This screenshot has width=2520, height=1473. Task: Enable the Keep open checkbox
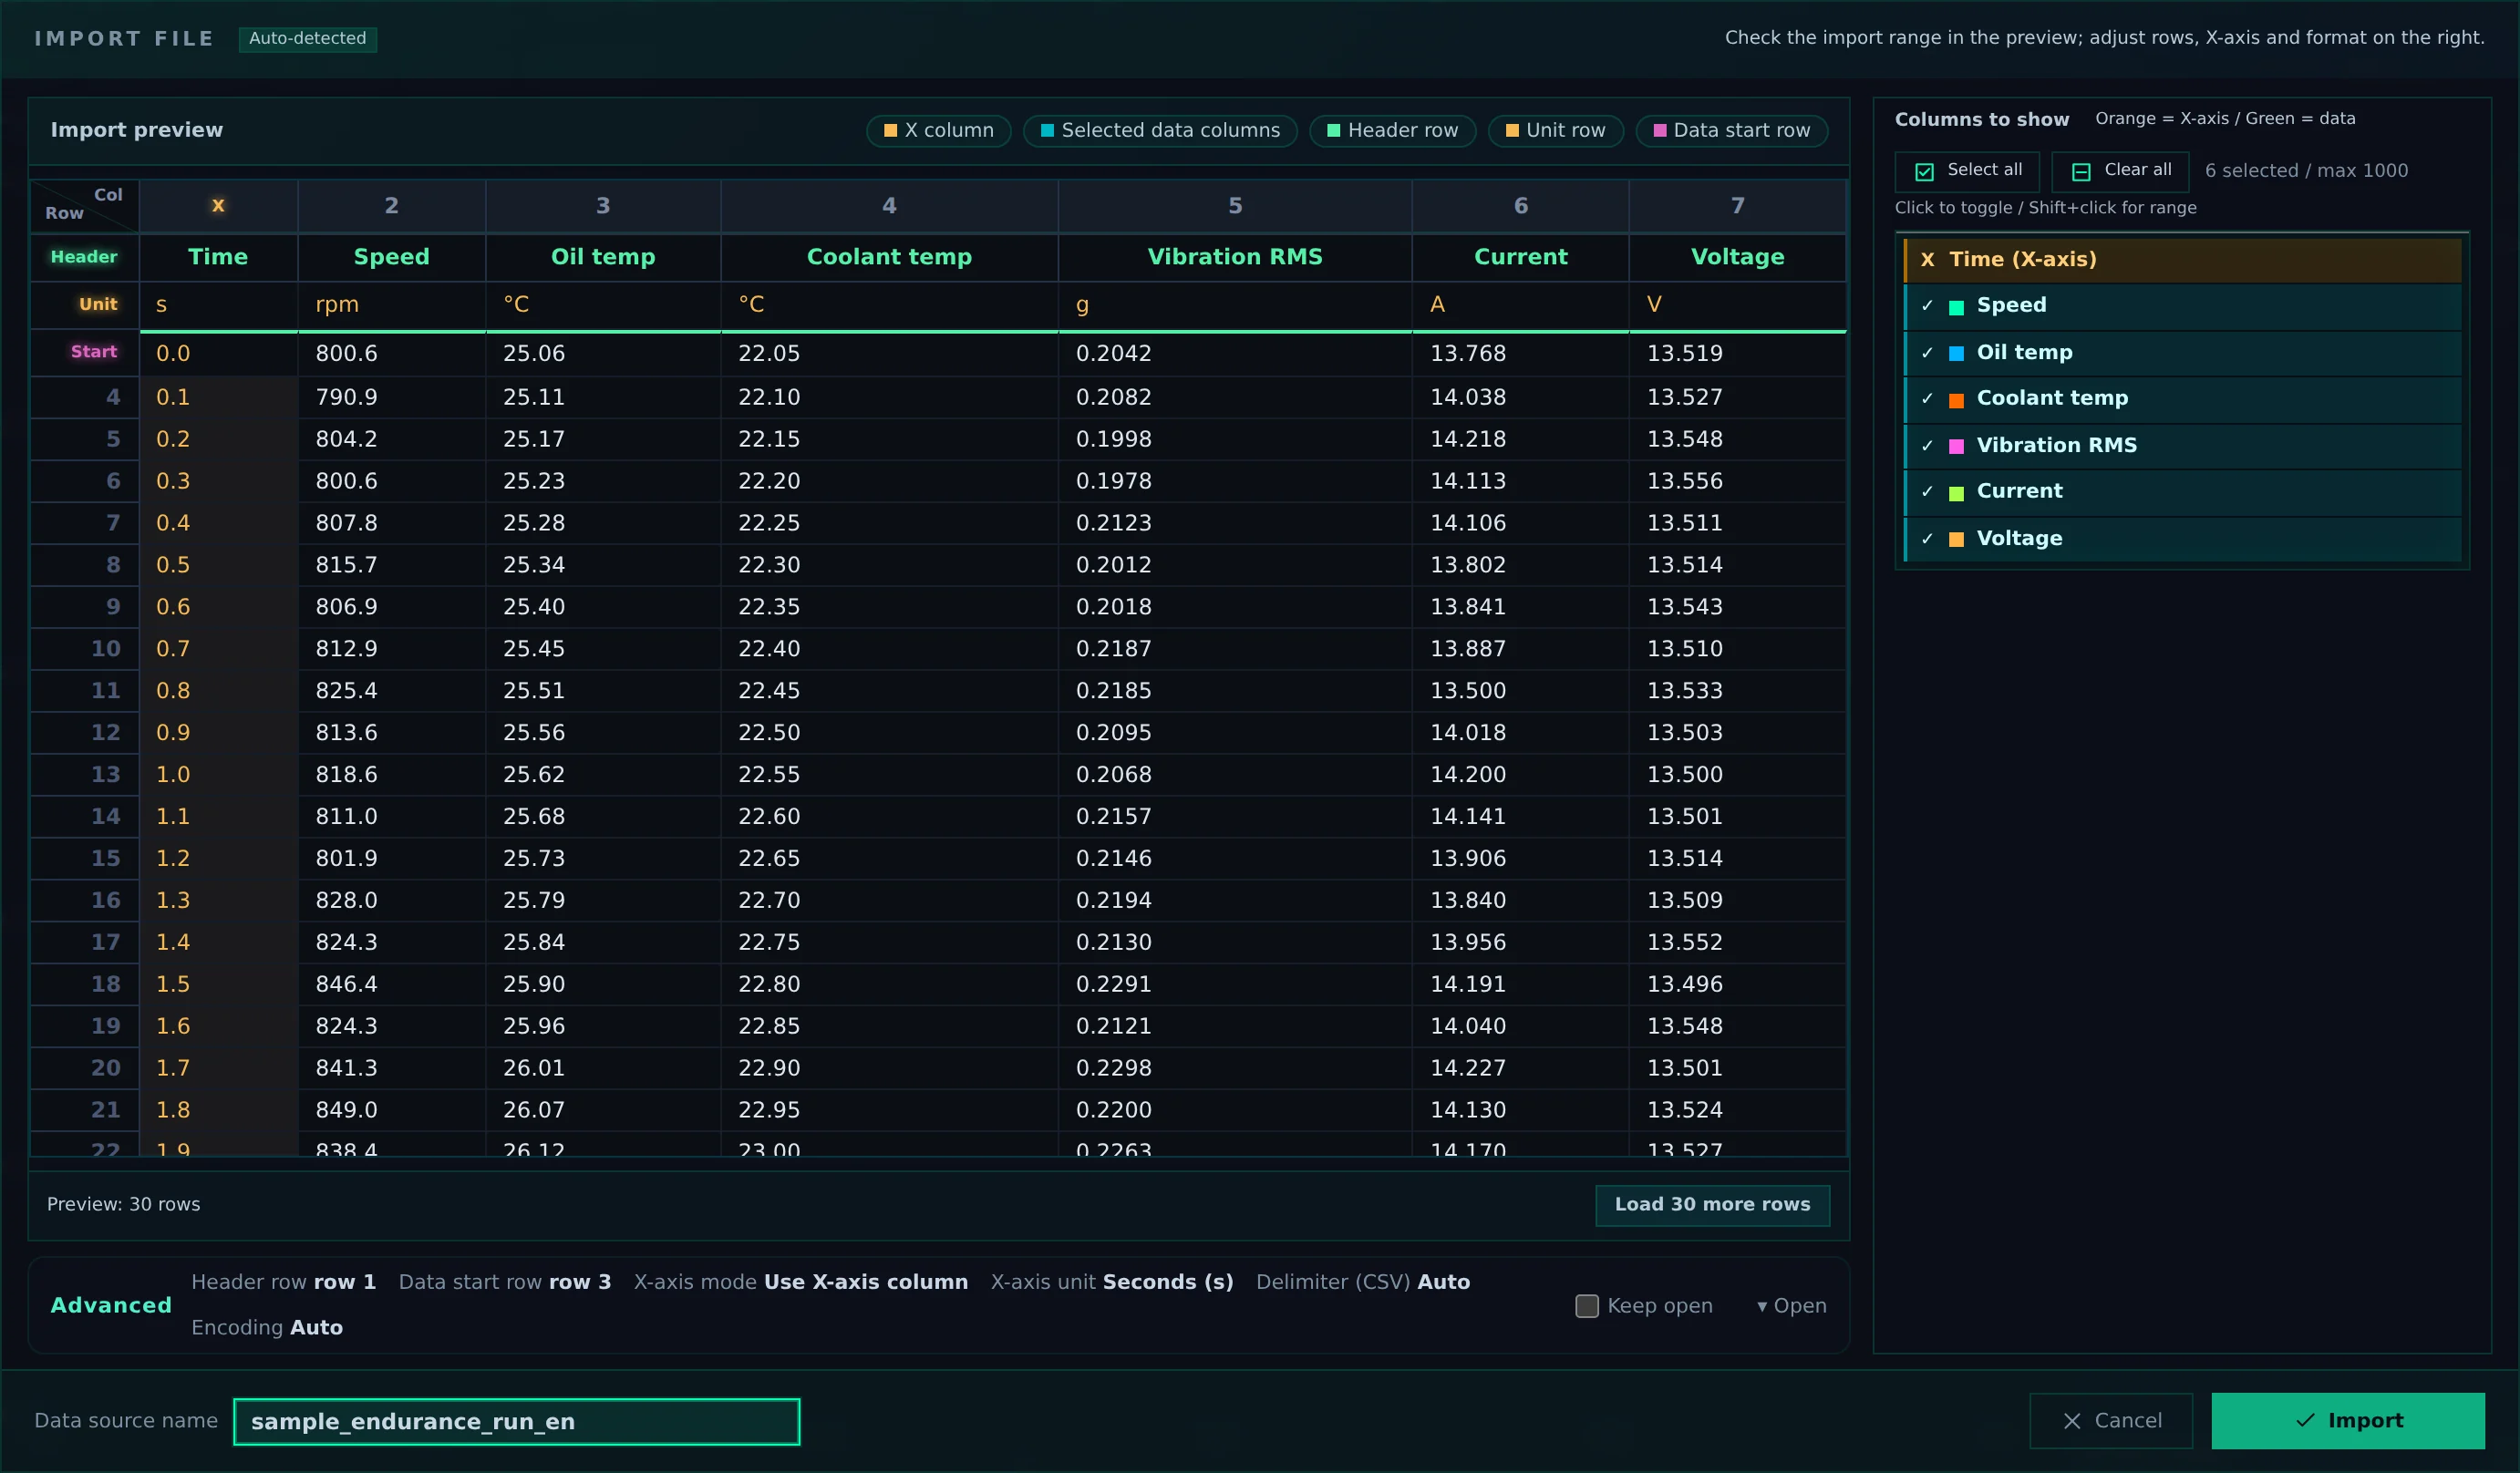click(1587, 1306)
